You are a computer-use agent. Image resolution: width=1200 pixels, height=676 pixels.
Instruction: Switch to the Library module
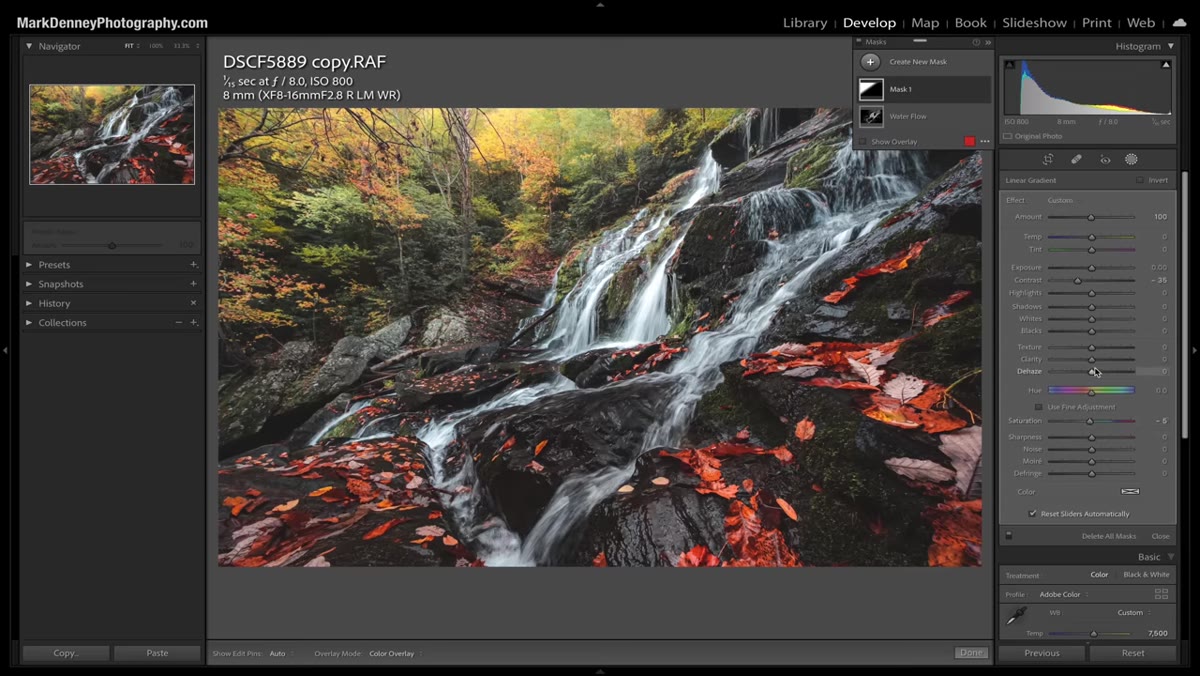[x=805, y=23]
